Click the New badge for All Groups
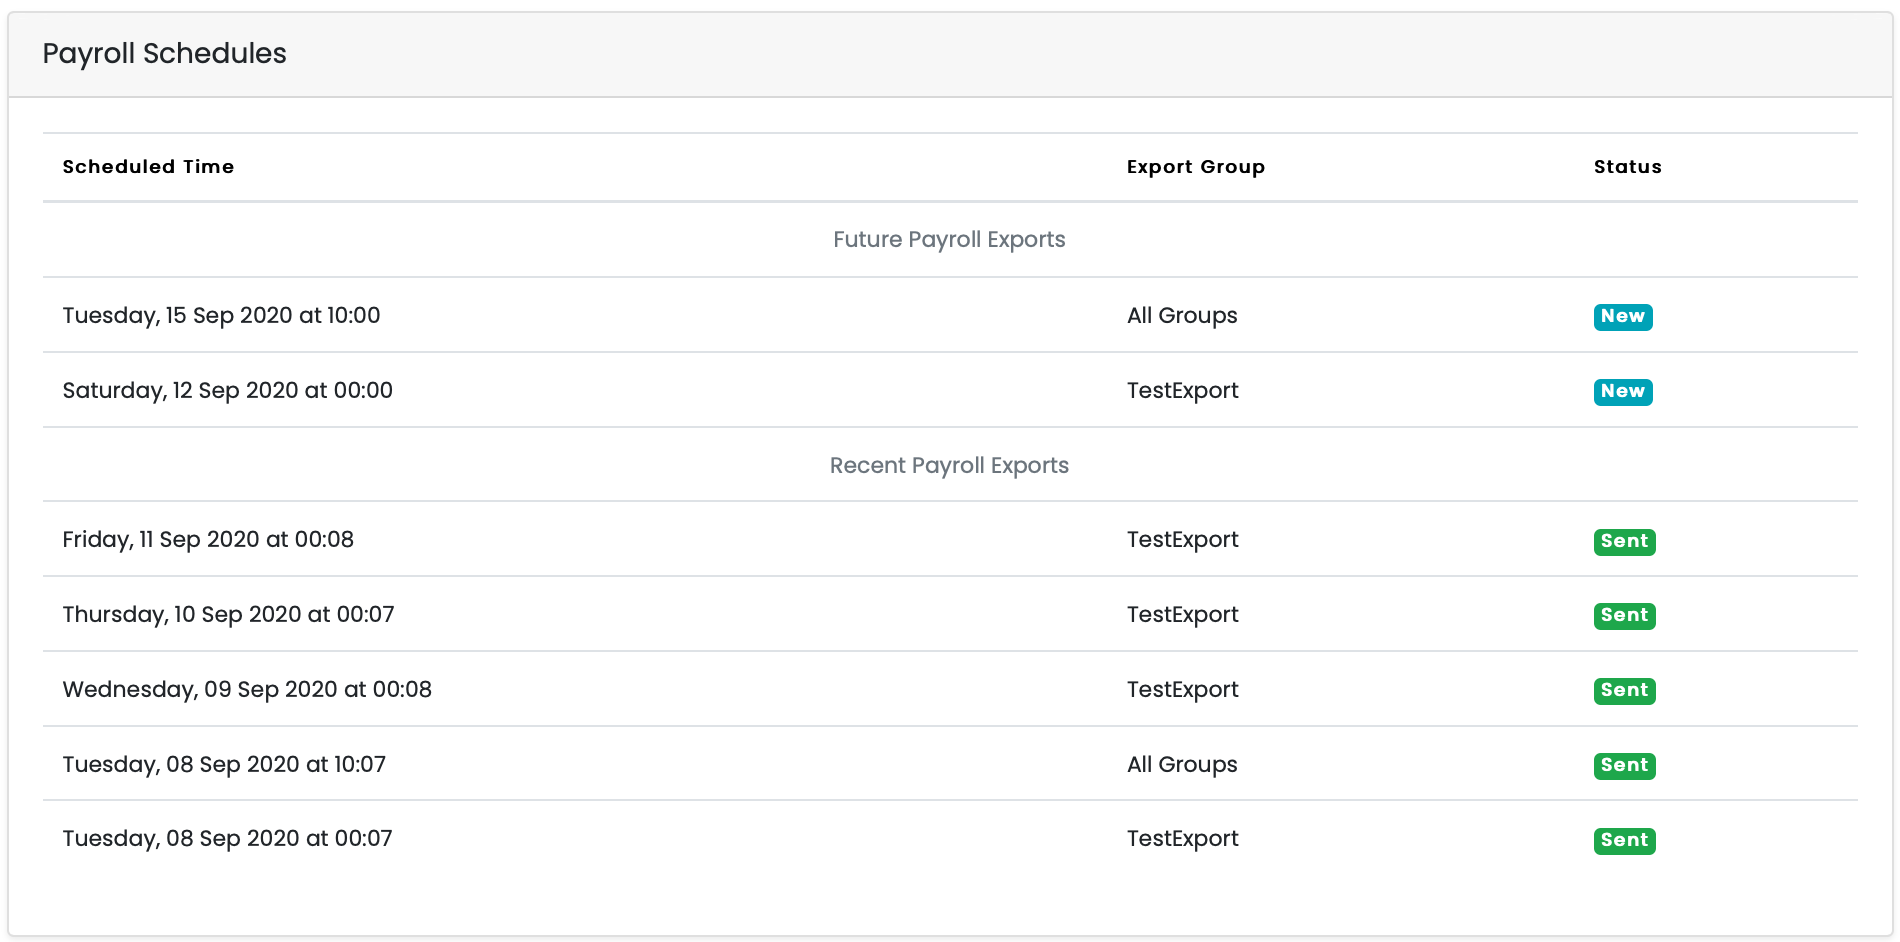 point(1622,316)
